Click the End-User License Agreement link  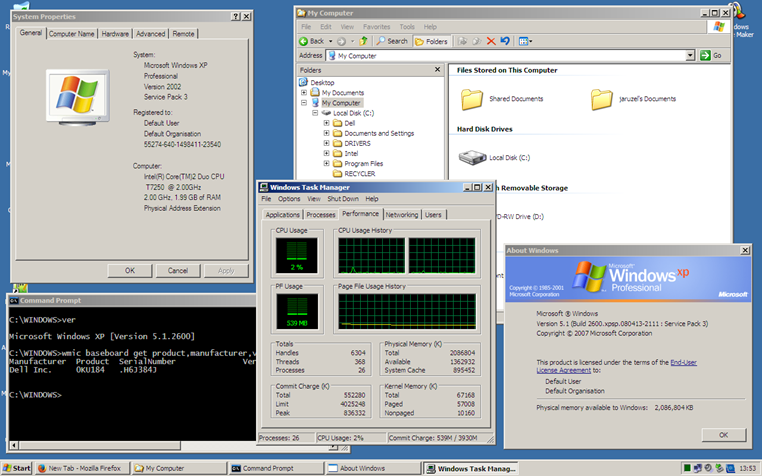[617, 366]
